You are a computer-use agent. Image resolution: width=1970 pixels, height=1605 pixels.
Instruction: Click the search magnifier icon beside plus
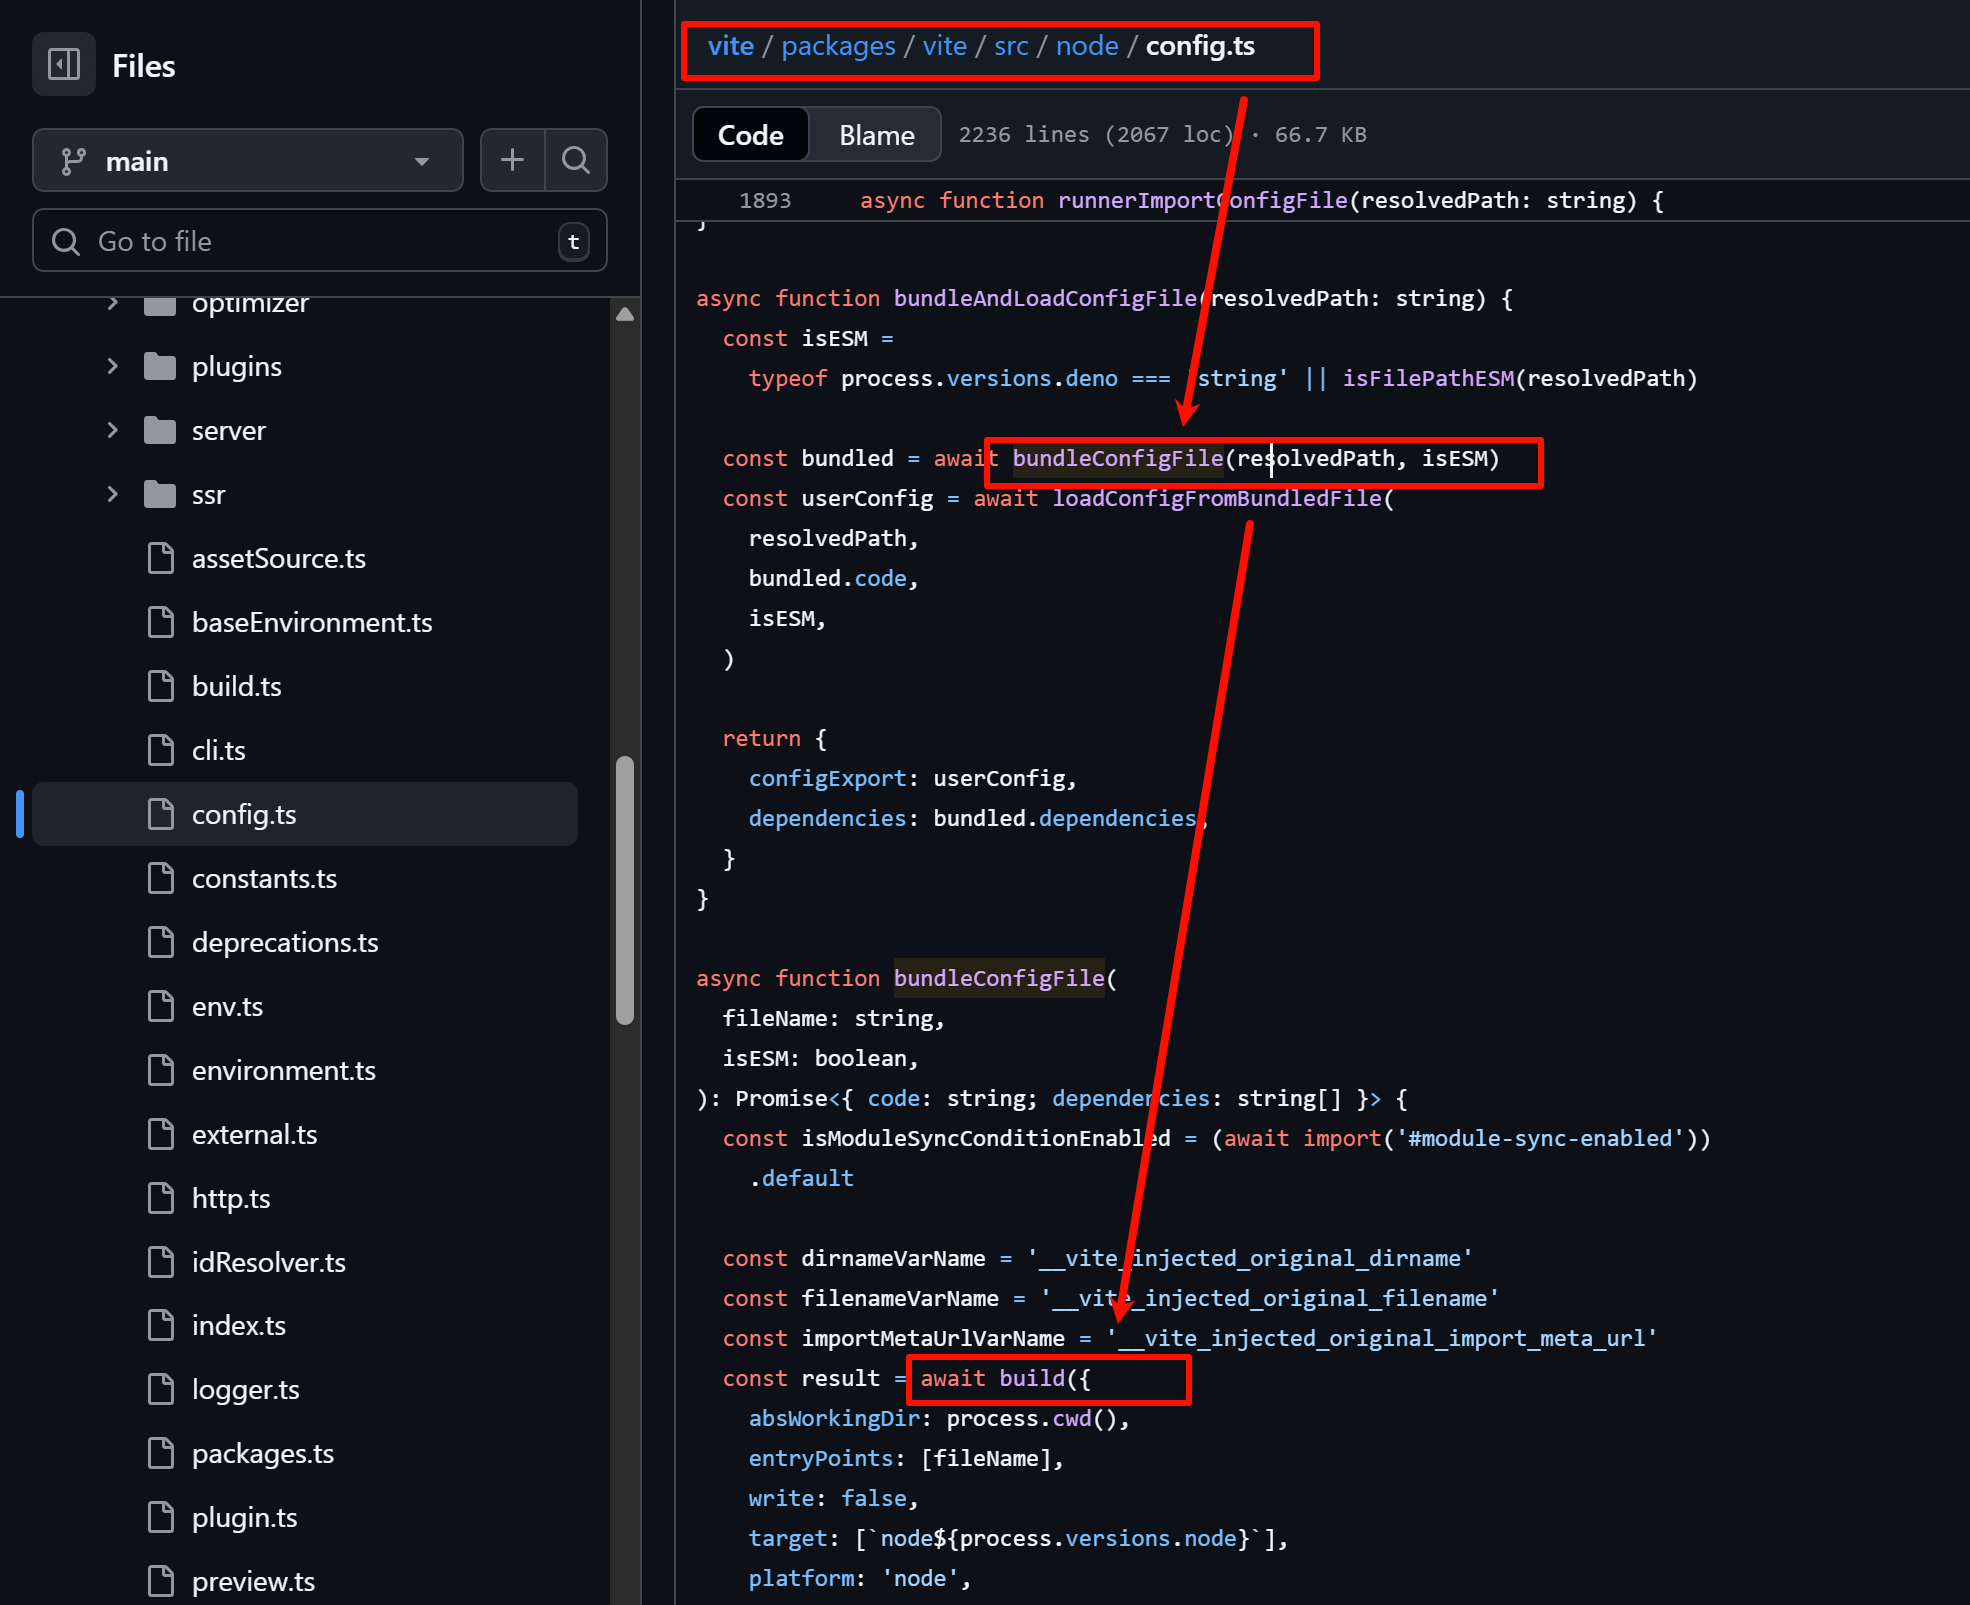tap(575, 160)
